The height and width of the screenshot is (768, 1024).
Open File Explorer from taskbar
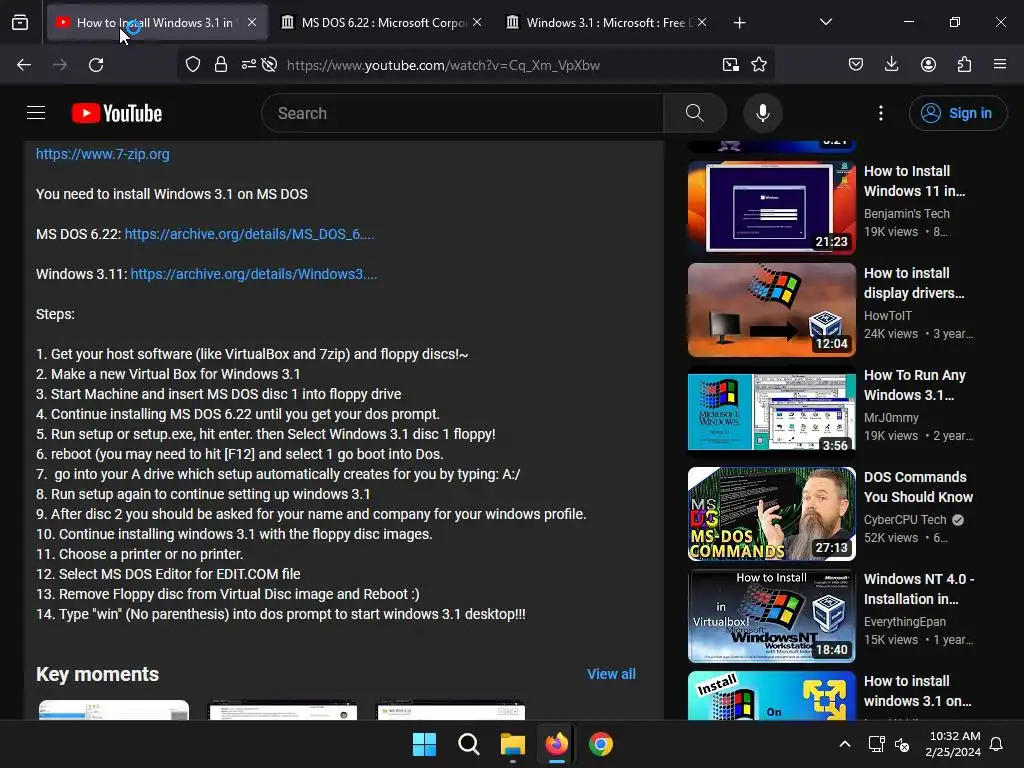(x=513, y=744)
